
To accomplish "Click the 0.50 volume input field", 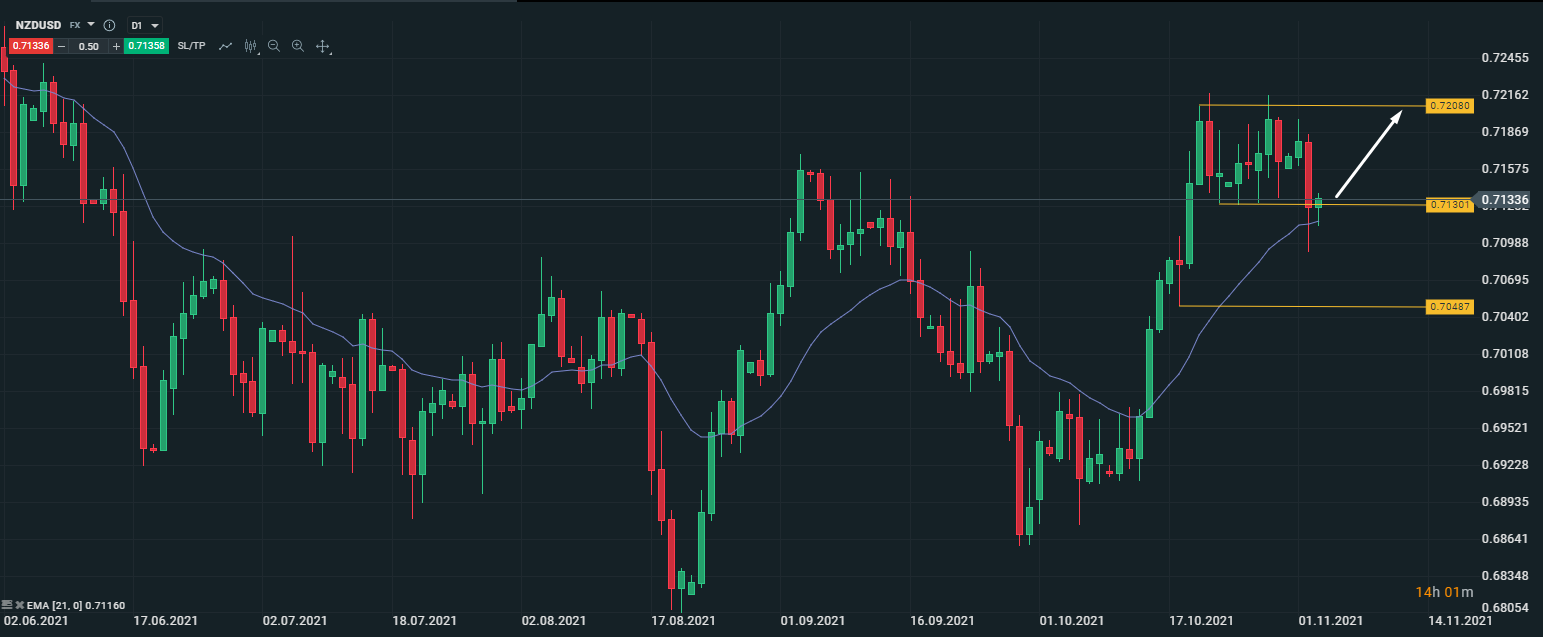I will [x=89, y=46].
